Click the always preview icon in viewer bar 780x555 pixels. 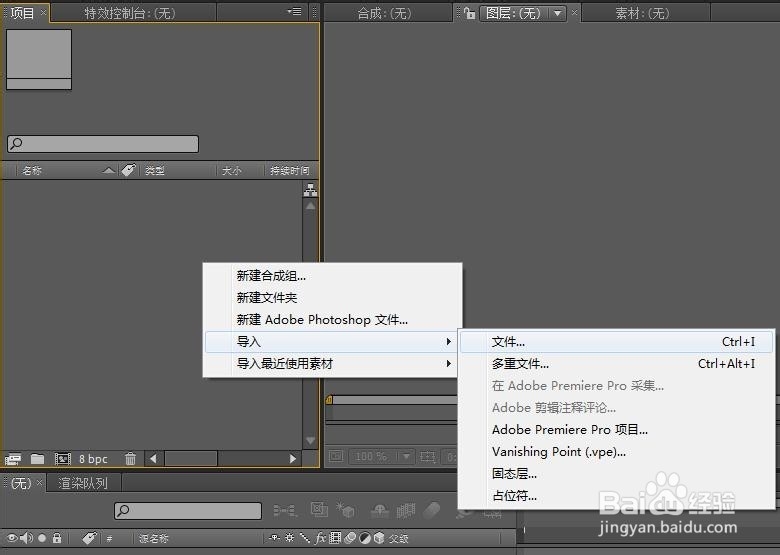pyautogui.click(x=336, y=456)
